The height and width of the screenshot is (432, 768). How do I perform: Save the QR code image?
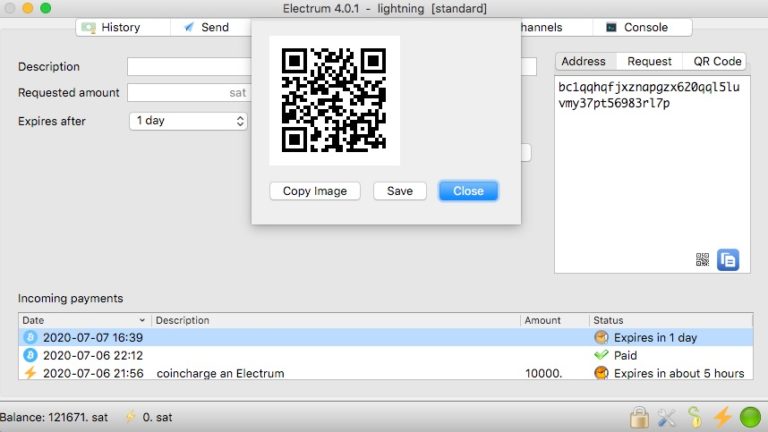pos(400,191)
